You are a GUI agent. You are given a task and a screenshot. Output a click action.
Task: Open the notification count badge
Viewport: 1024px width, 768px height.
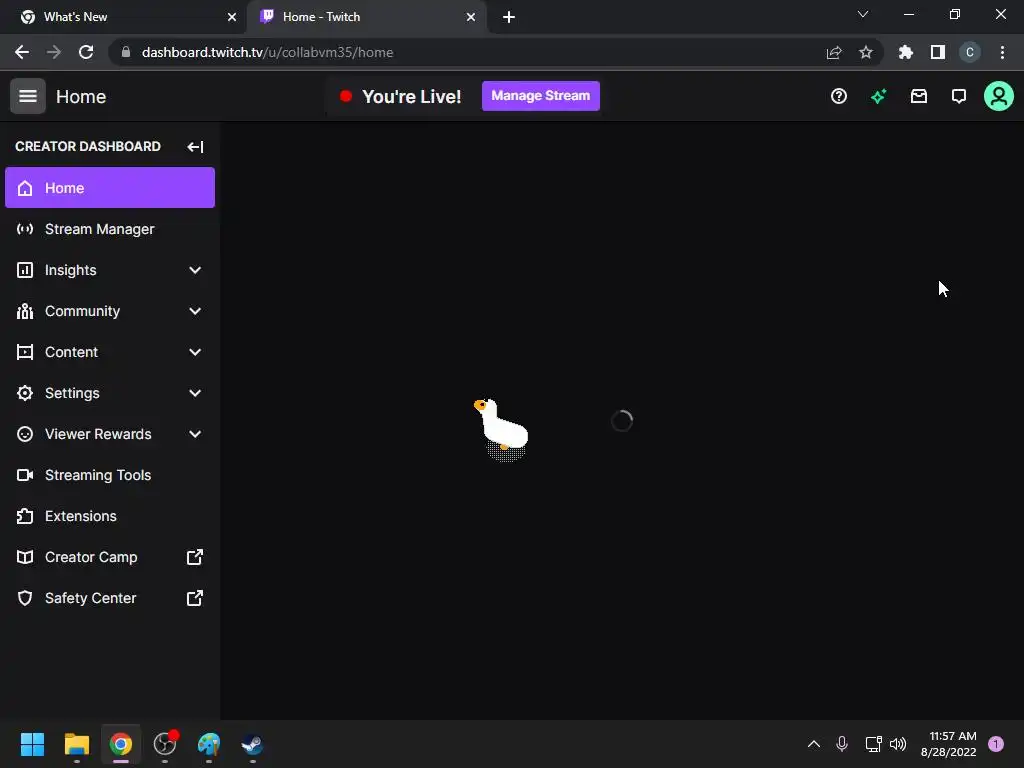click(x=996, y=744)
